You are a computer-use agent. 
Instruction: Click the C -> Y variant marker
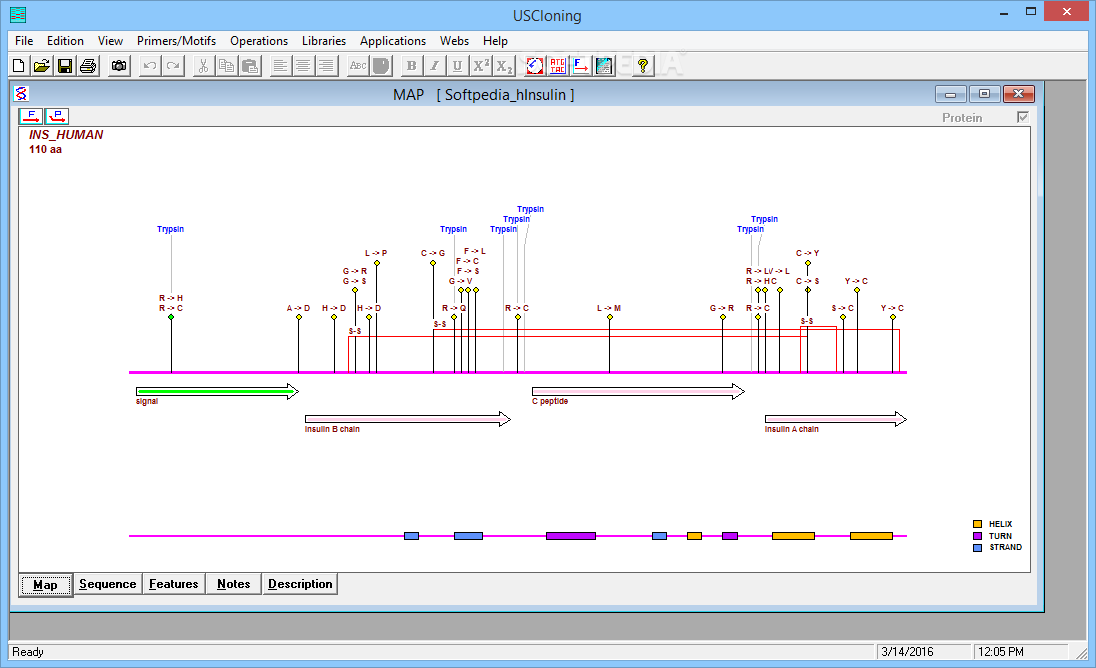807,263
